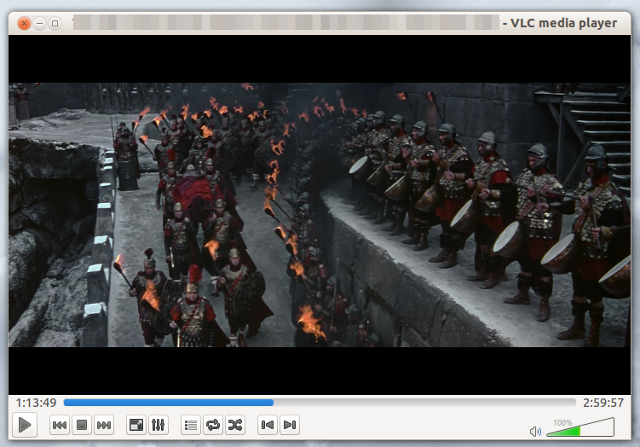Toggle loop repeat mode
640x447 pixels.
[213, 425]
